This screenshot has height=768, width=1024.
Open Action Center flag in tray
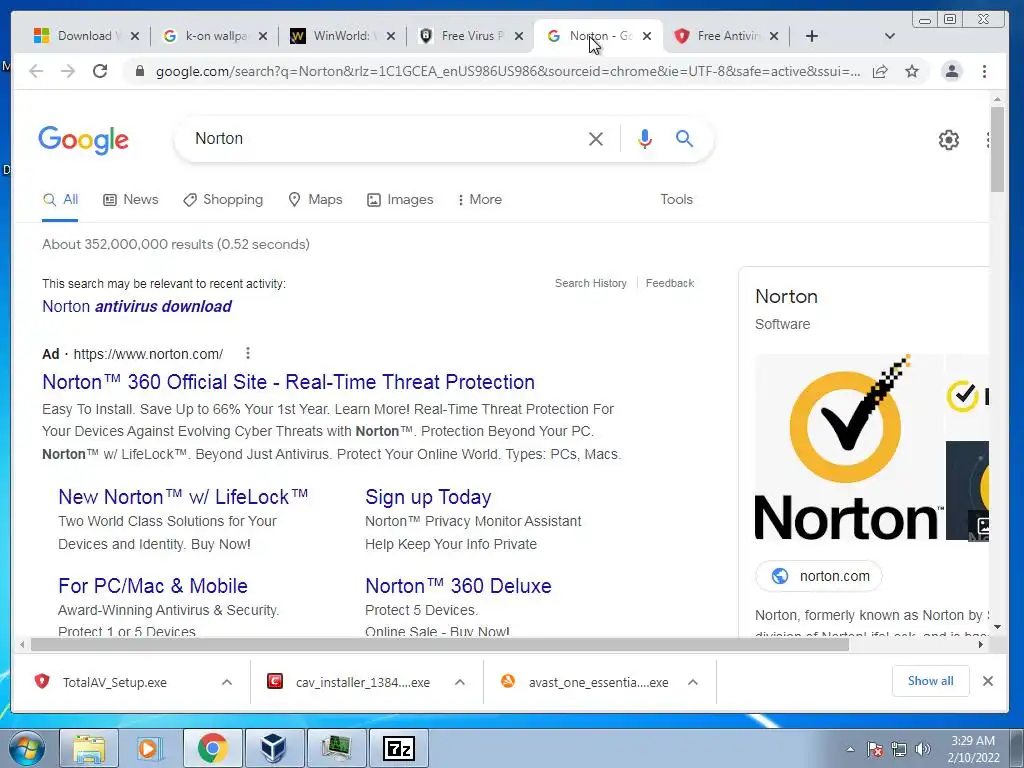tap(875, 749)
